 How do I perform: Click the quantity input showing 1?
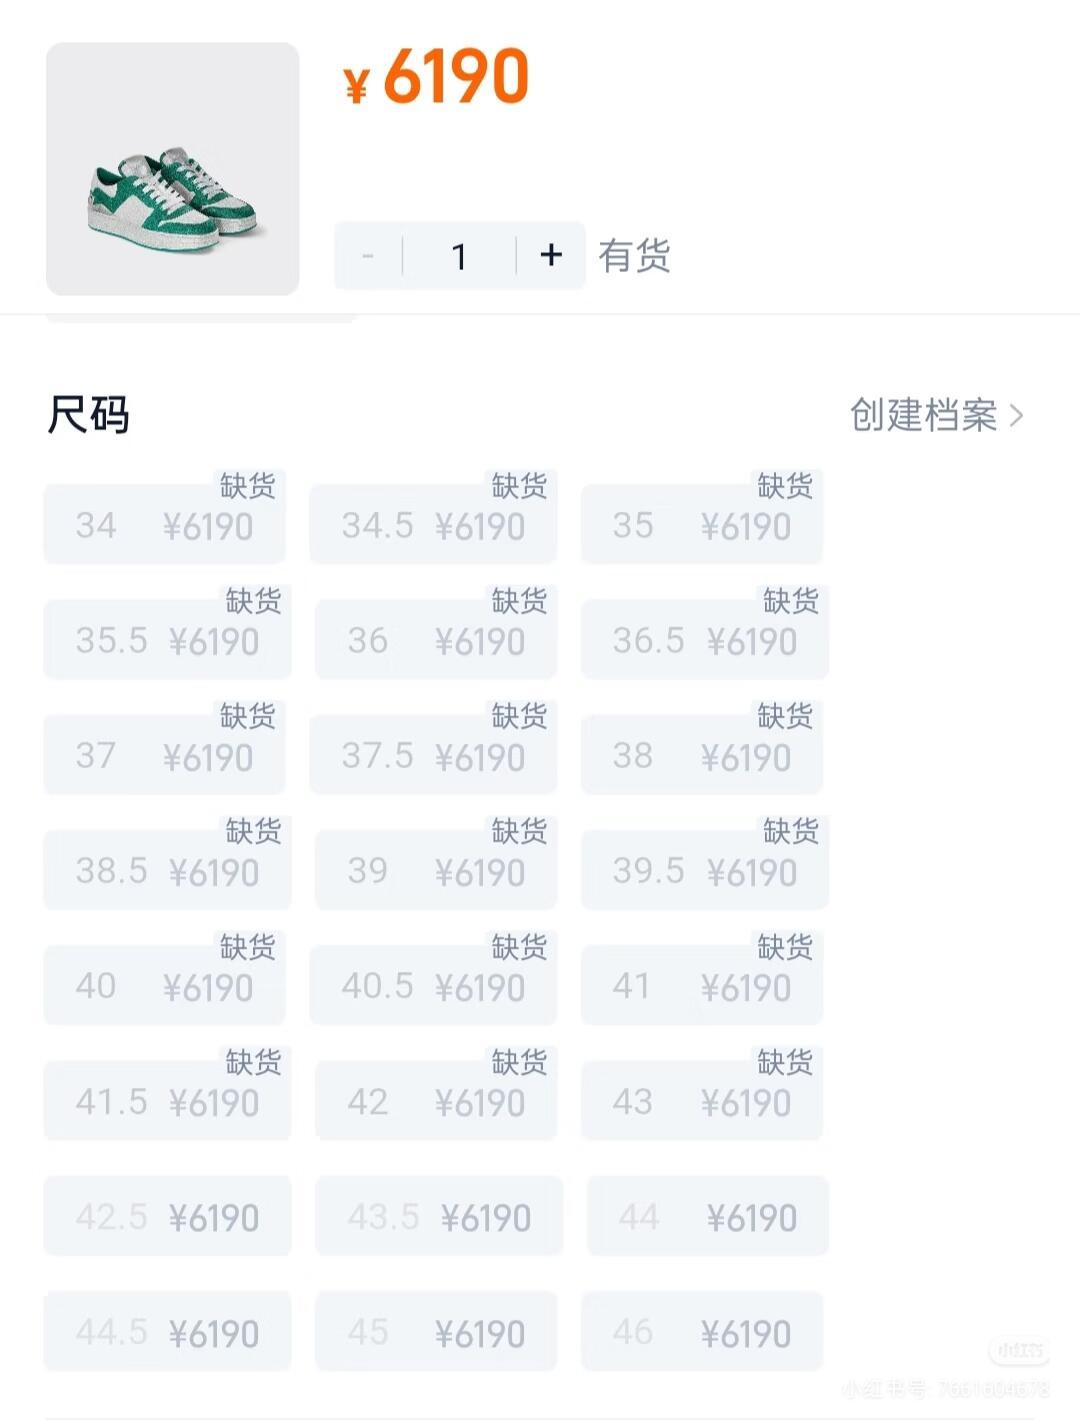460,256
